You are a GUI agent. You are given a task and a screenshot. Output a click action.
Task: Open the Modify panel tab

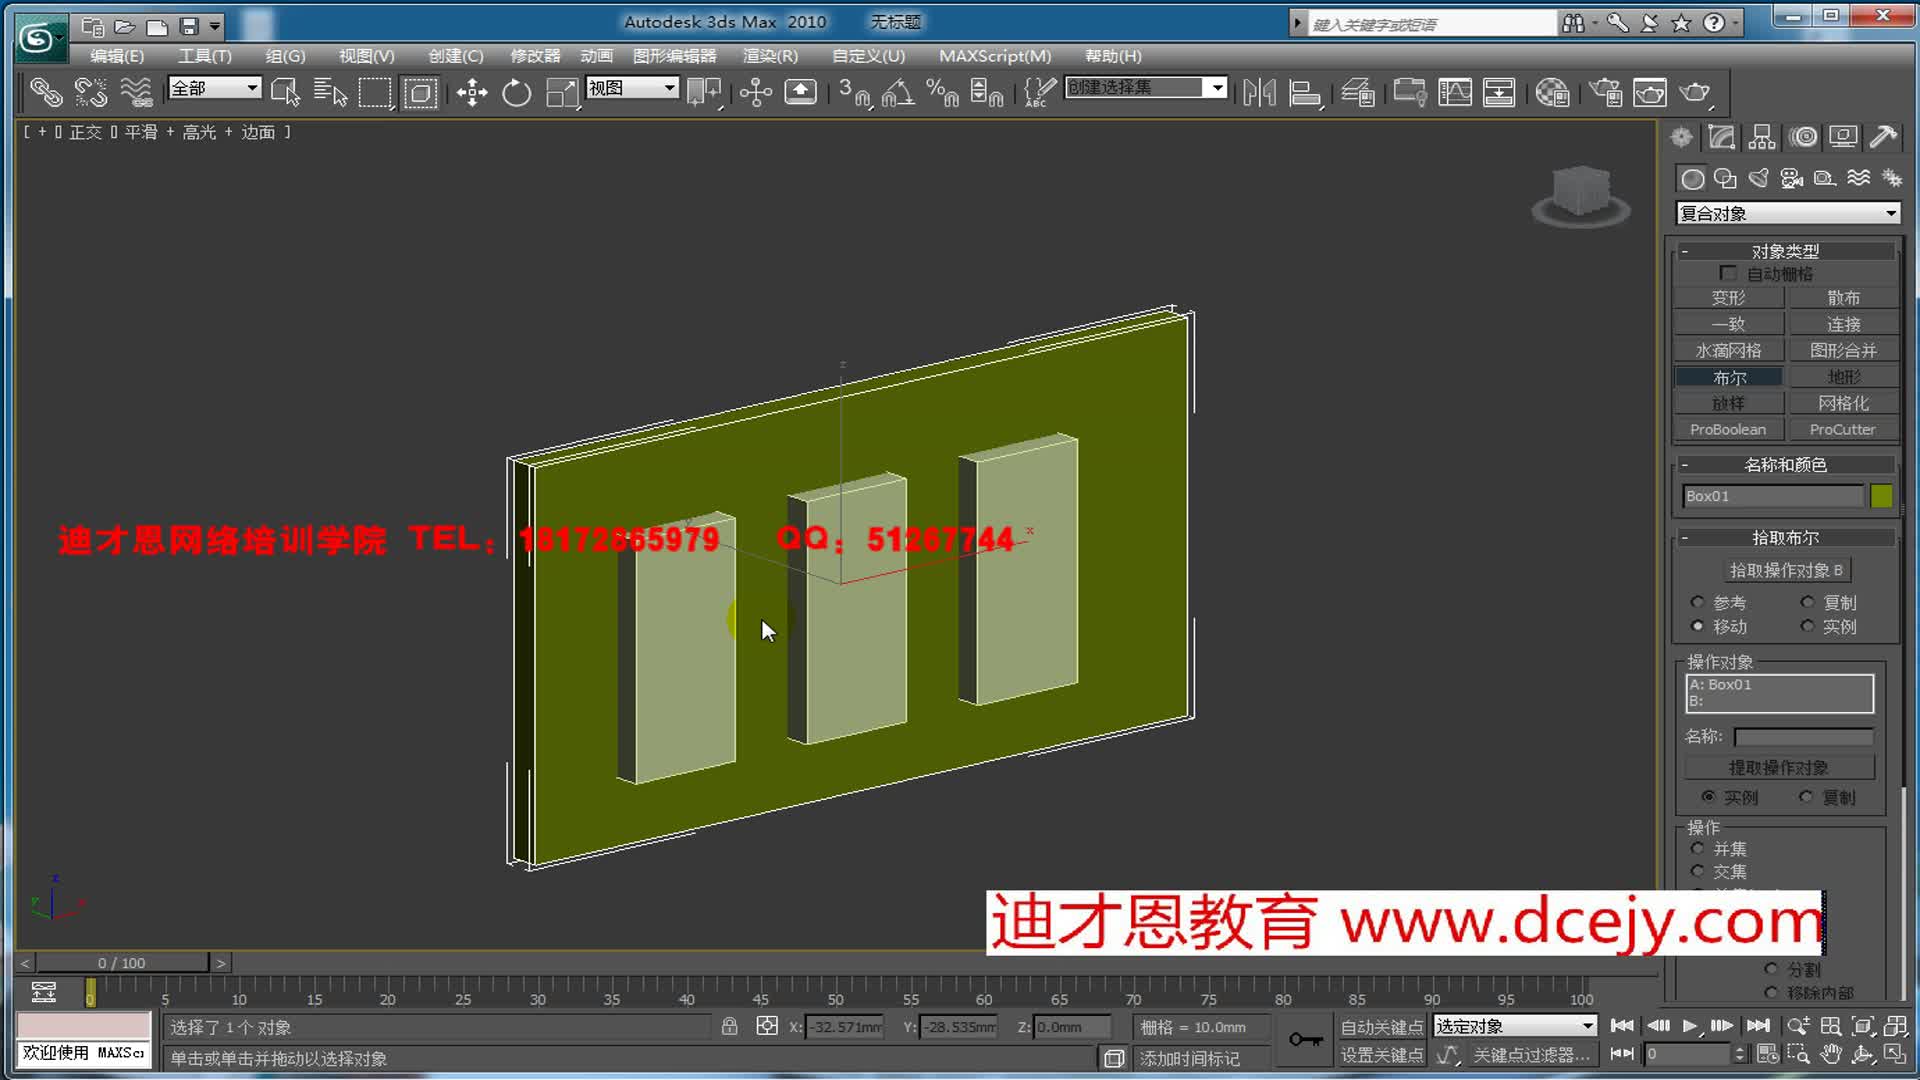coord(1721,137)
